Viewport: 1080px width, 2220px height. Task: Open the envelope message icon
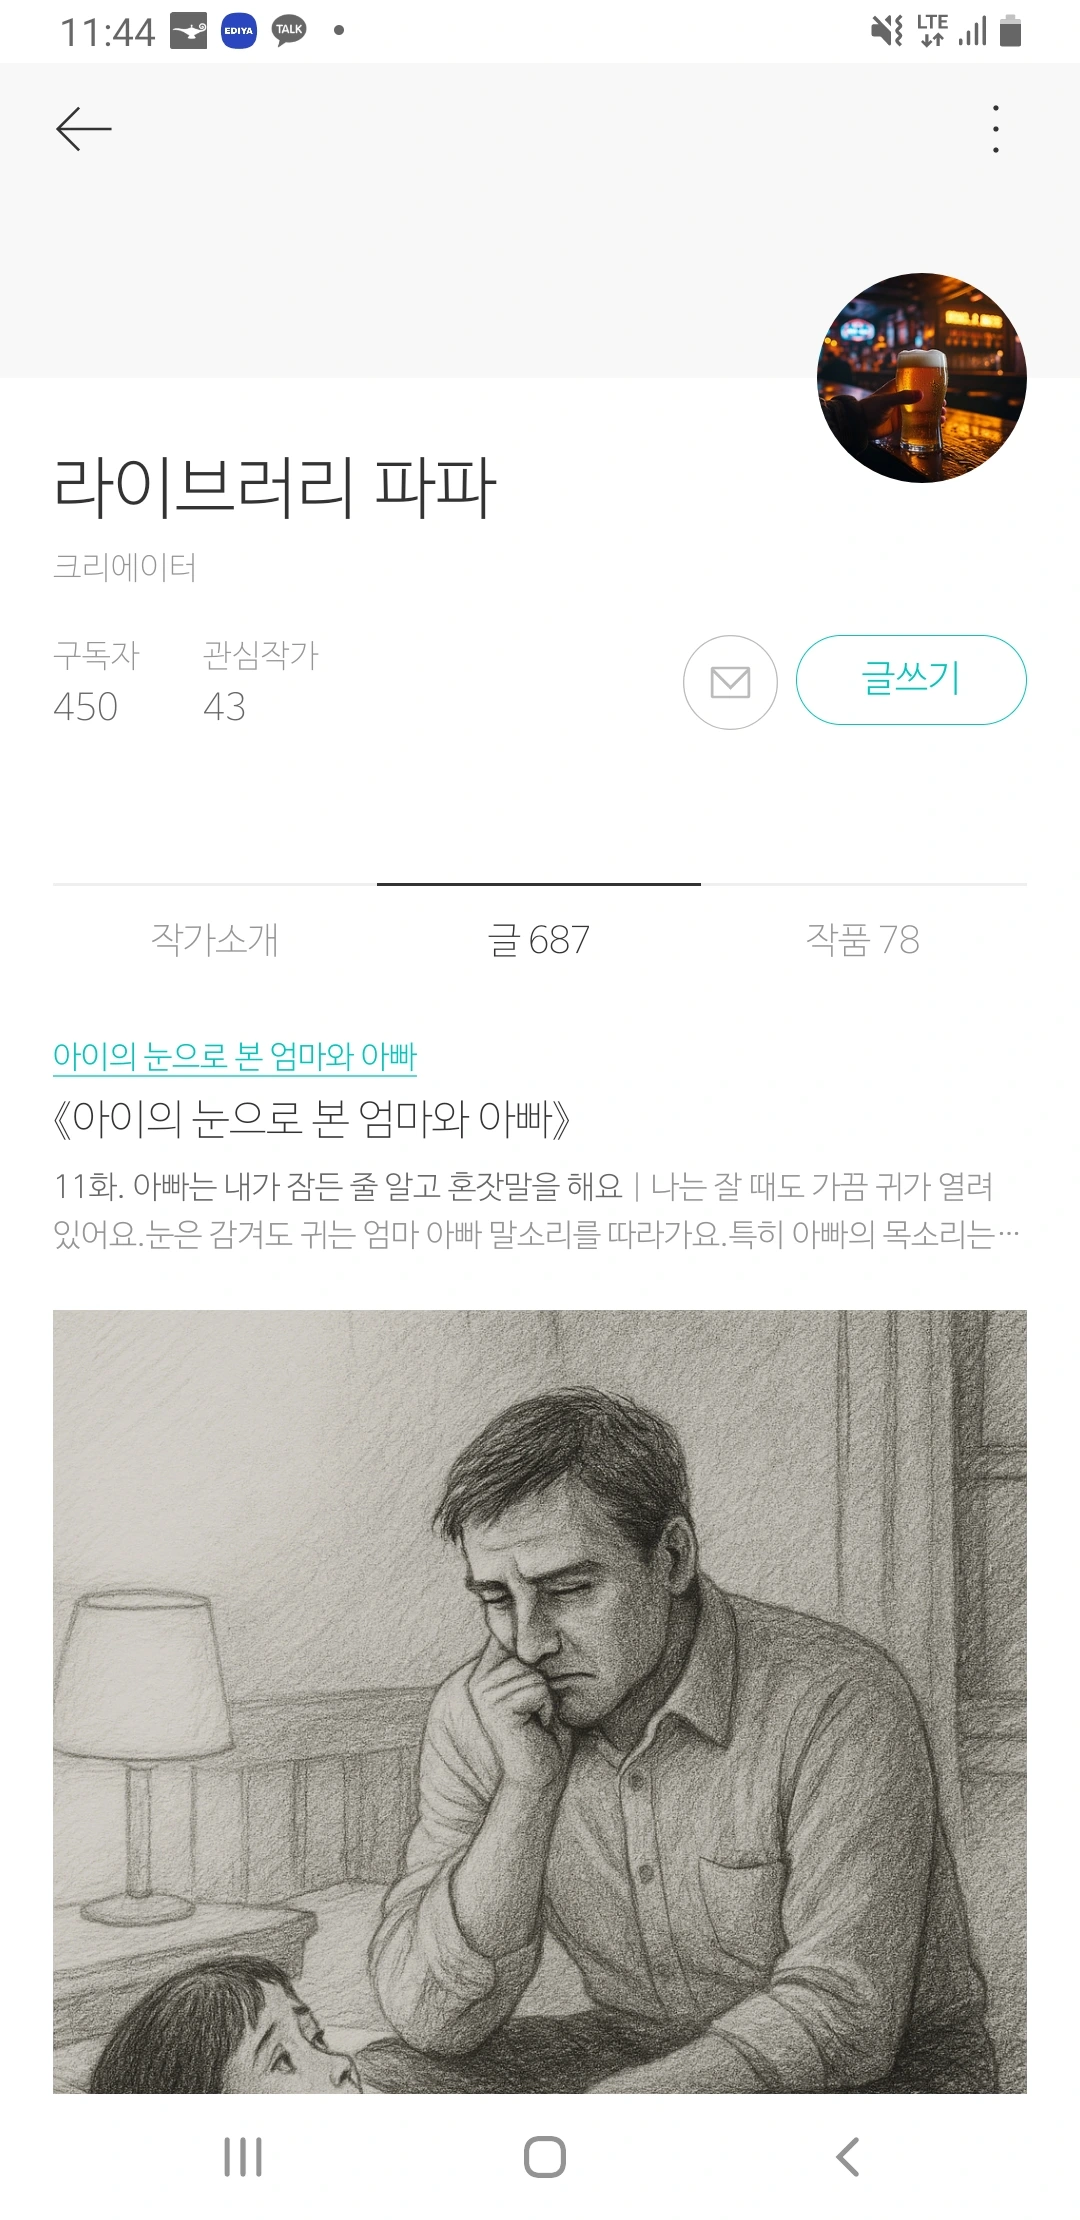730,682
